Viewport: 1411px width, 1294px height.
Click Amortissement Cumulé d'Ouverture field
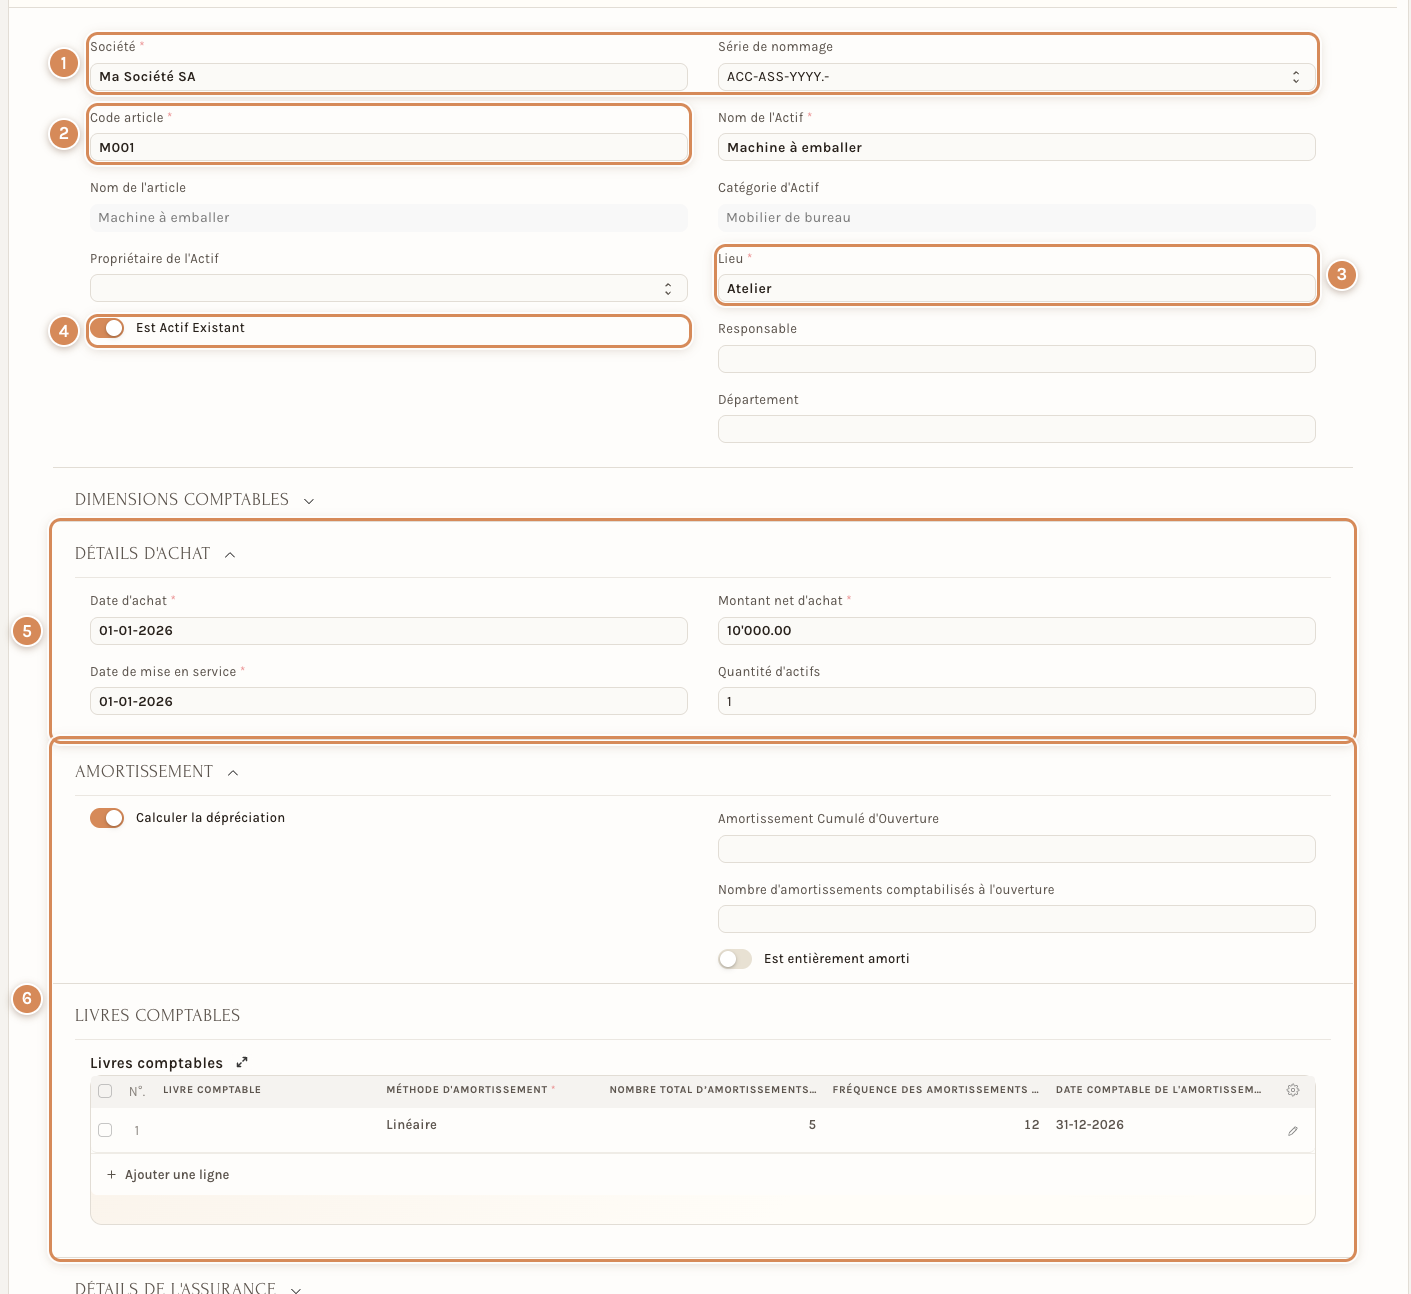(x=1016, y=849)
